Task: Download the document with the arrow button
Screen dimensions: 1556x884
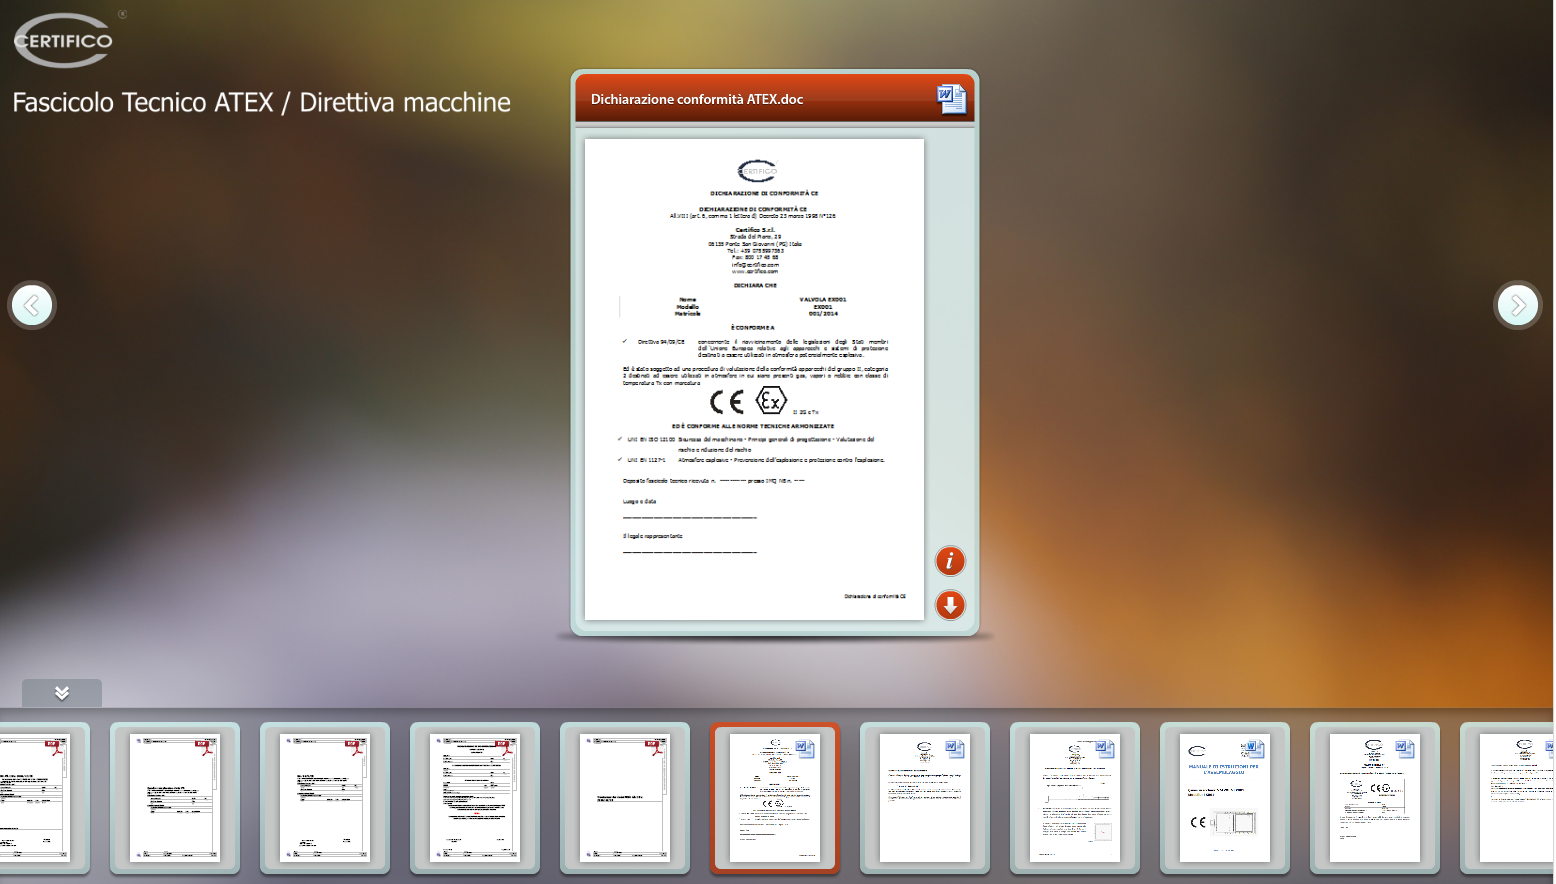Action: [949, 605]
